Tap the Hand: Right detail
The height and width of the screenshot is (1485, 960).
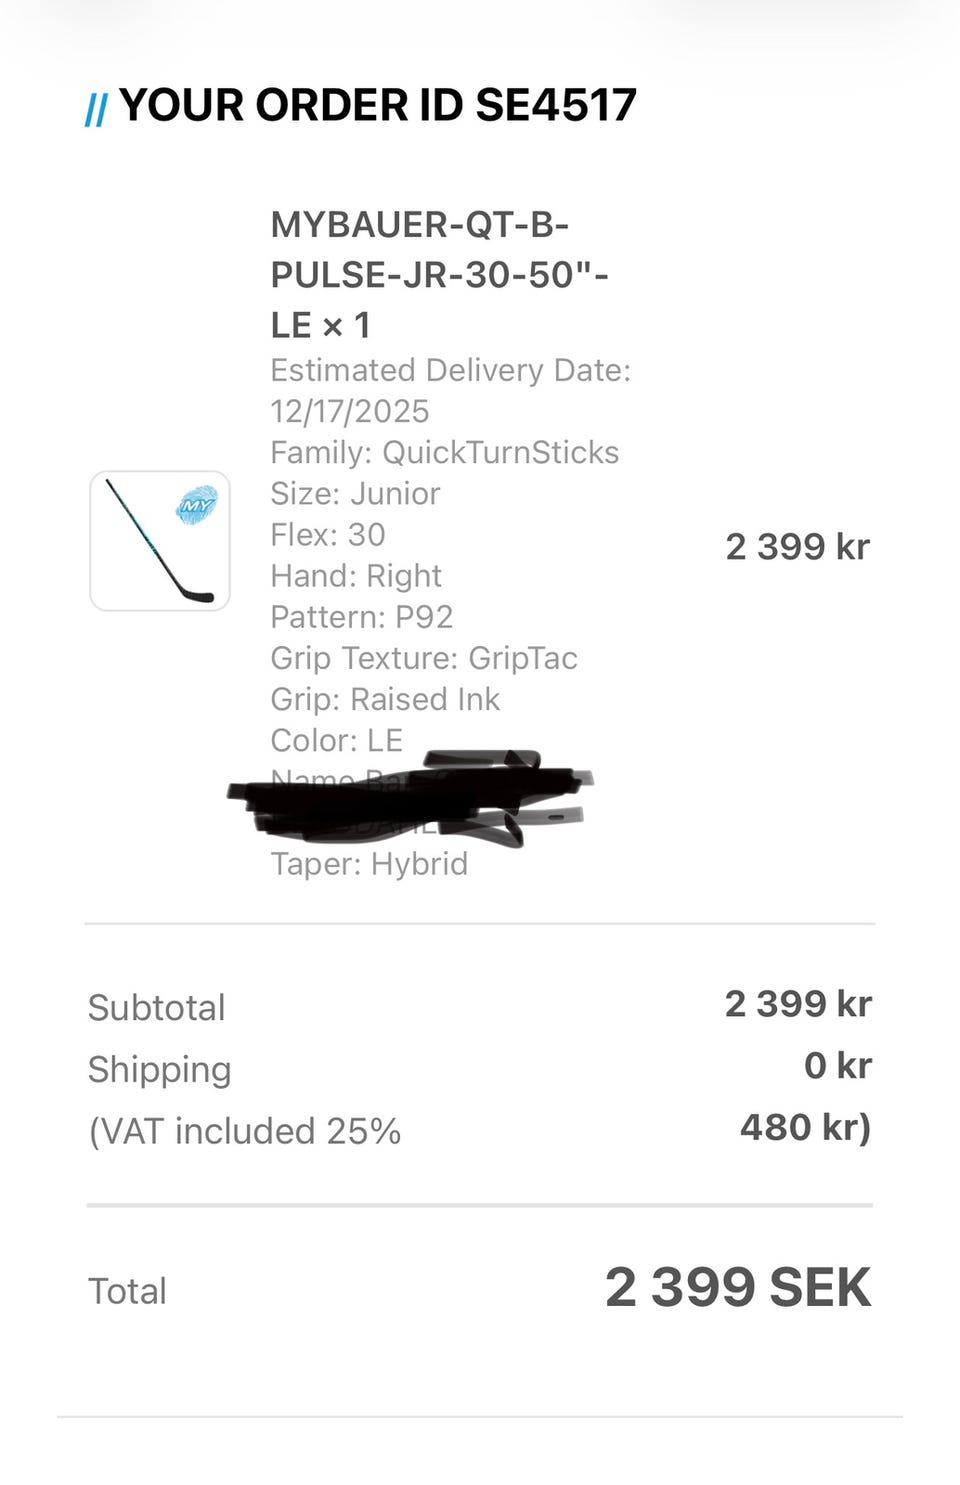pos(355,575)
